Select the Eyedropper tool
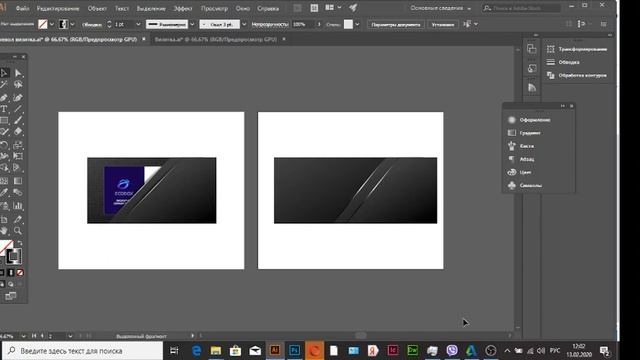Image resolution: width=640 pixels, height=360 pixels. coord(4,192)
